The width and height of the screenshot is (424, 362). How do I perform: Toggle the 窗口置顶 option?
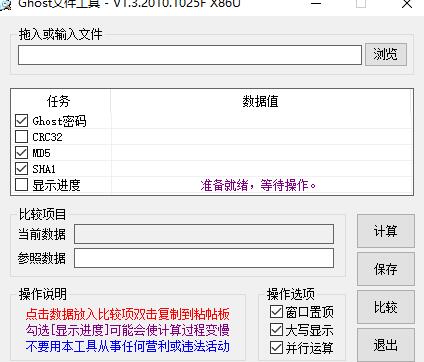(276, 312)
